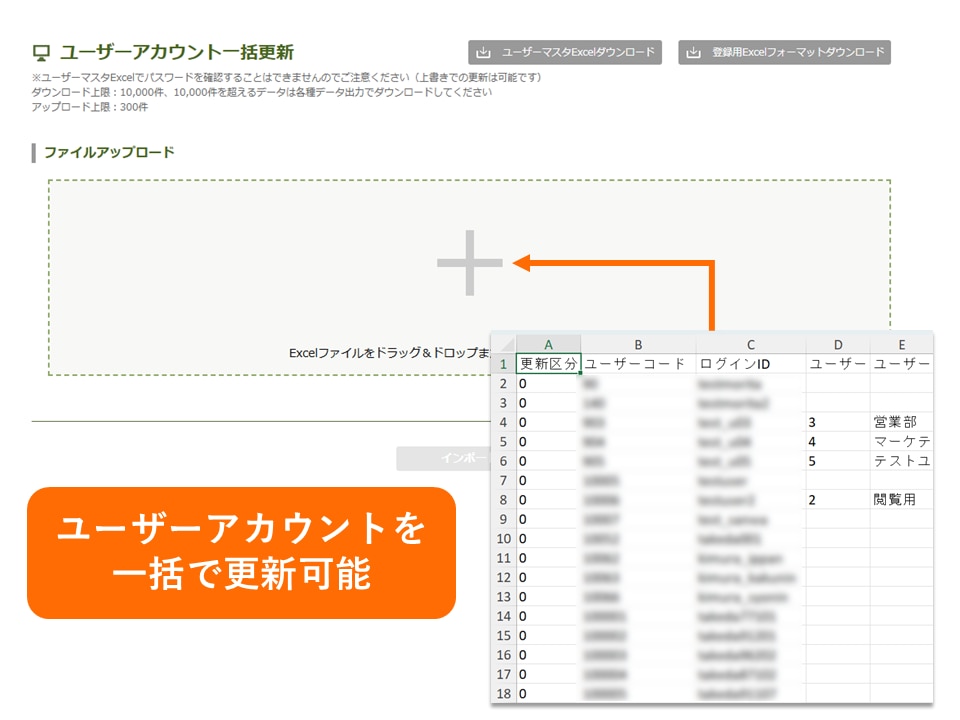Click download icon on ユーザーマスタExcelダウンロード button
960x720 pixels.
[484, 53]
